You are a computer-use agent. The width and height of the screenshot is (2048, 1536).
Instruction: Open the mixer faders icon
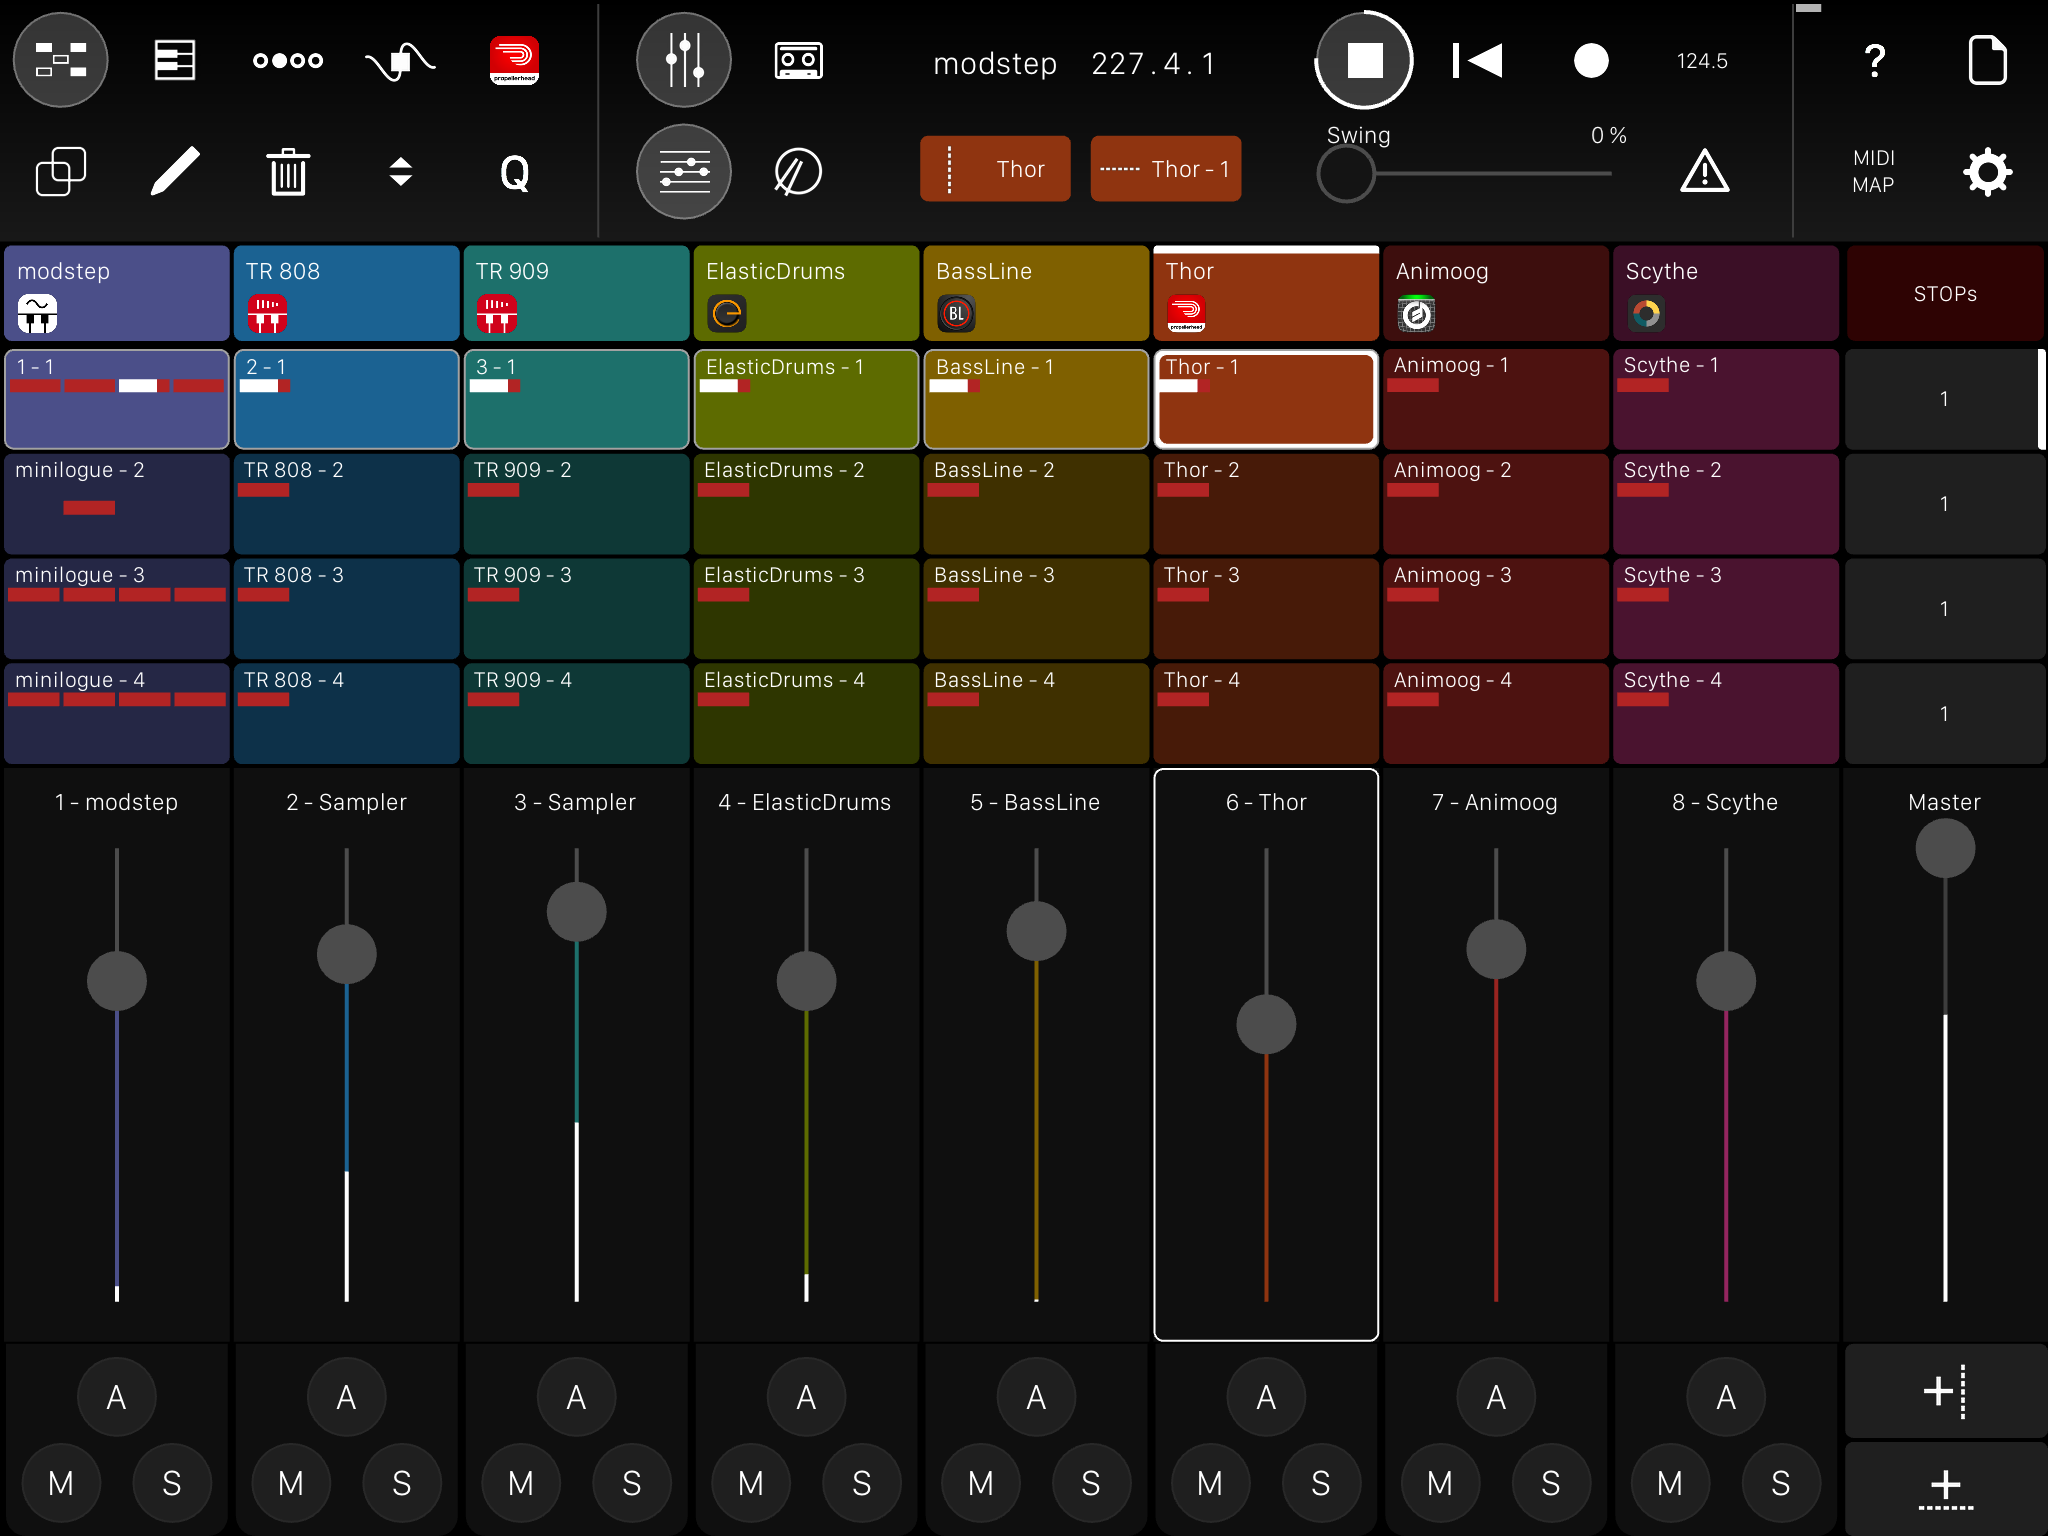pyautogui.click(x=683, y=60)
